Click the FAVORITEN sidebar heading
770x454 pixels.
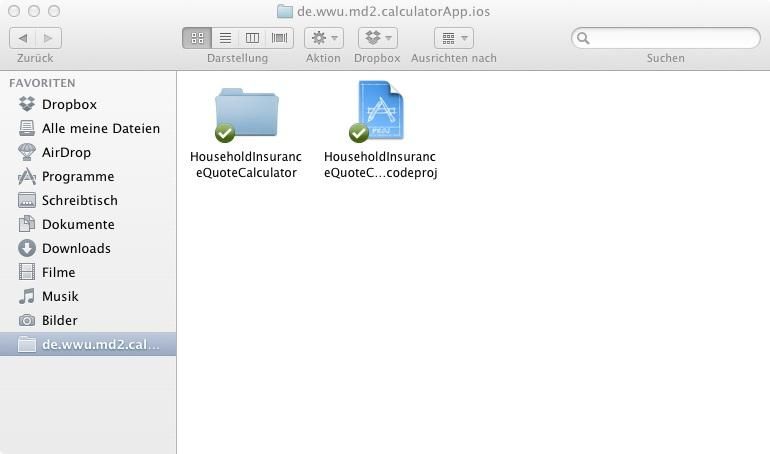click(42, 83)
